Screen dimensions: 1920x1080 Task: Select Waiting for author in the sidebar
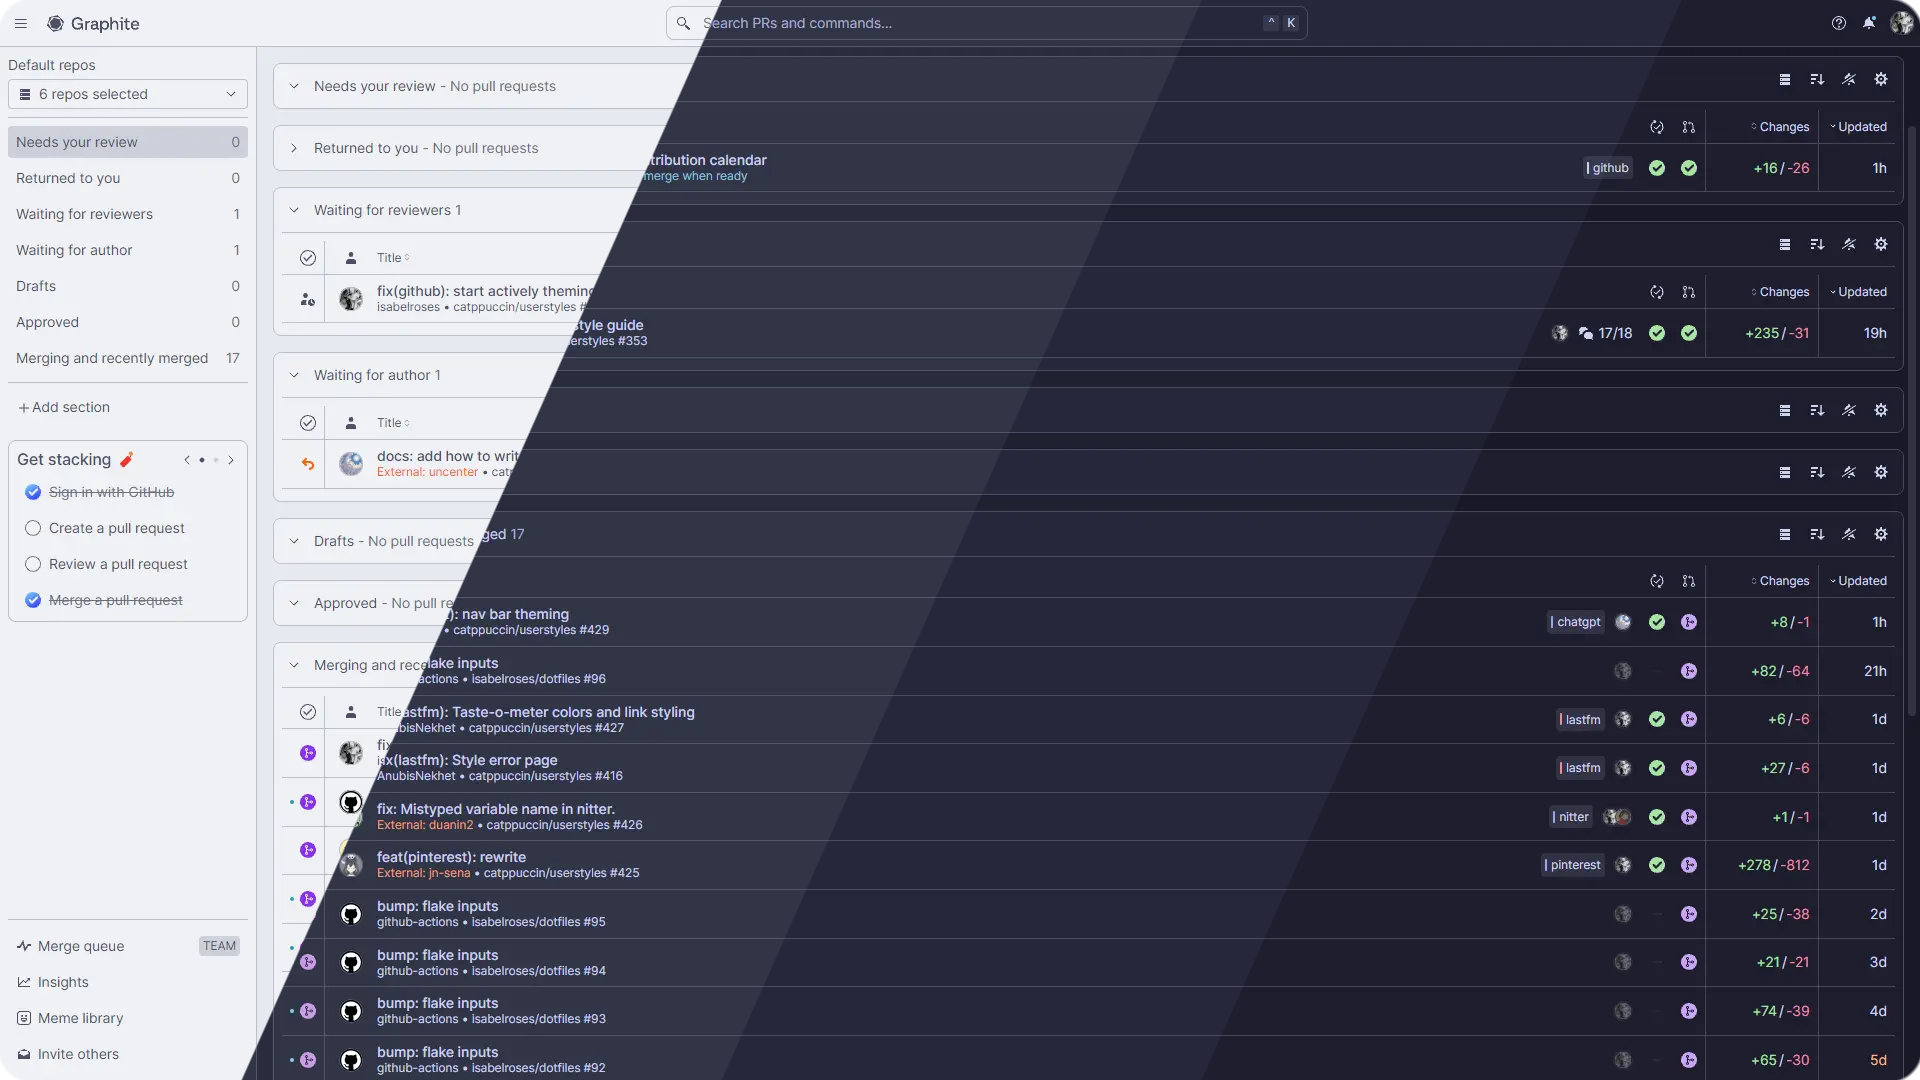tap(128, 250)
